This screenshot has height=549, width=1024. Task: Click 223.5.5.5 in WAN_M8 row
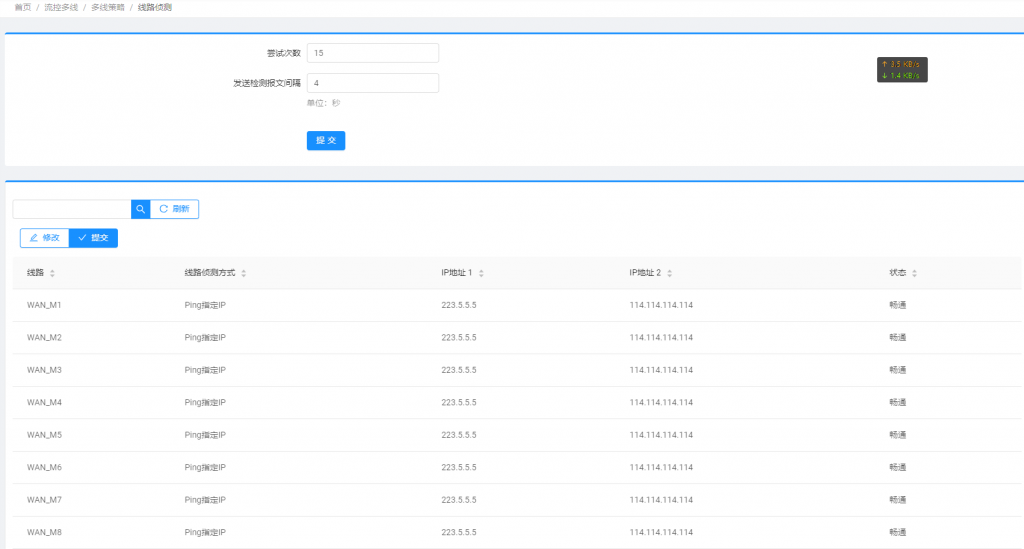click(458, 532)
